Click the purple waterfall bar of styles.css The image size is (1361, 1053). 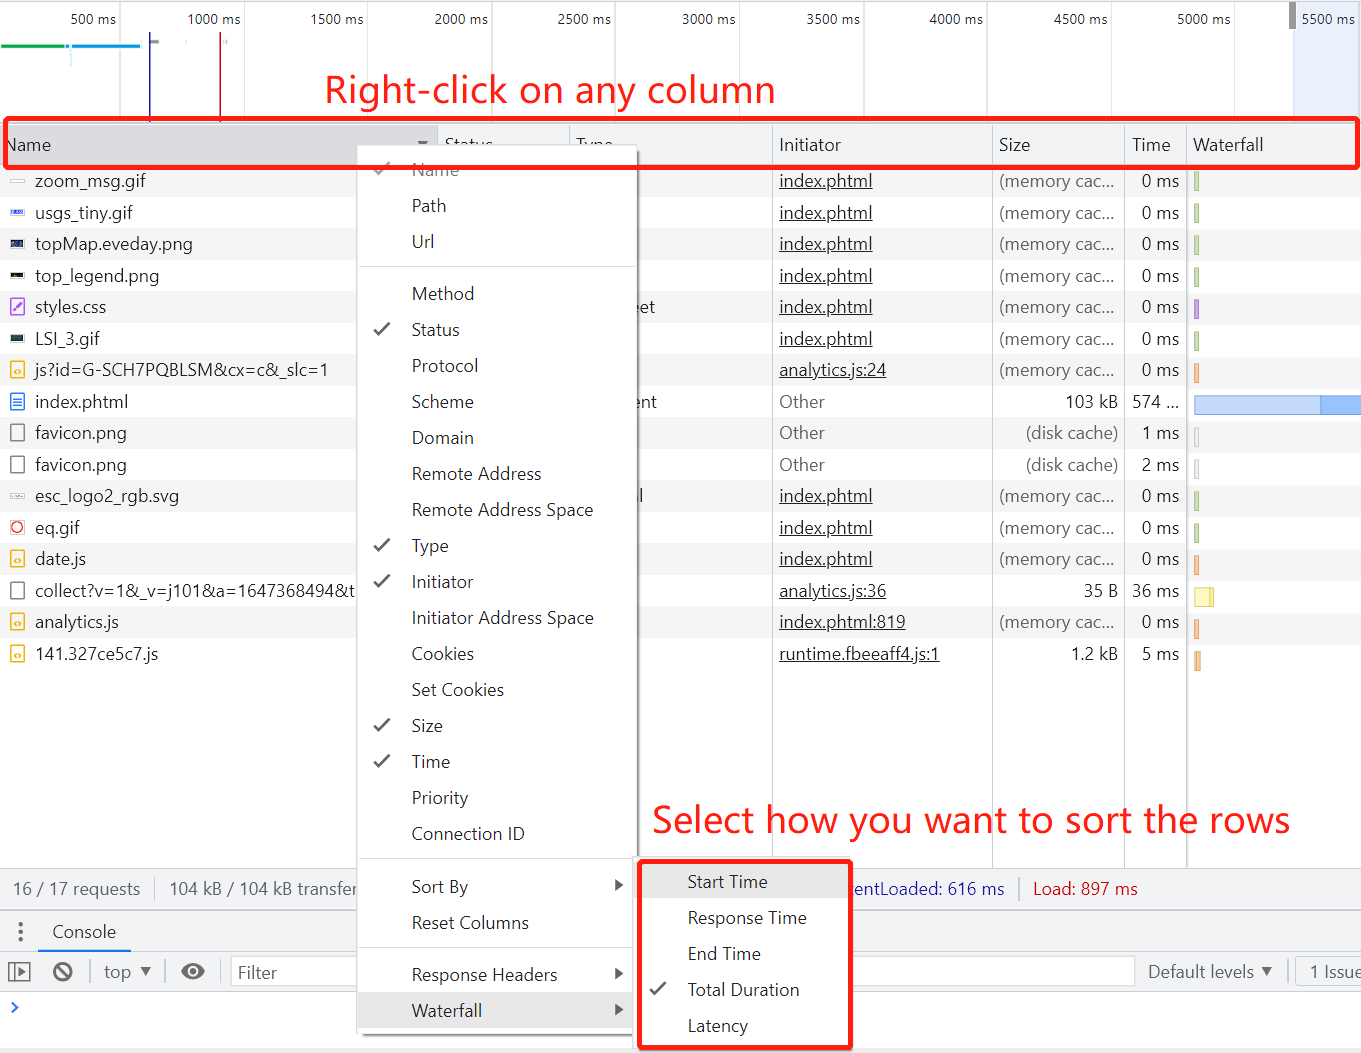(x=1196, y=308)
